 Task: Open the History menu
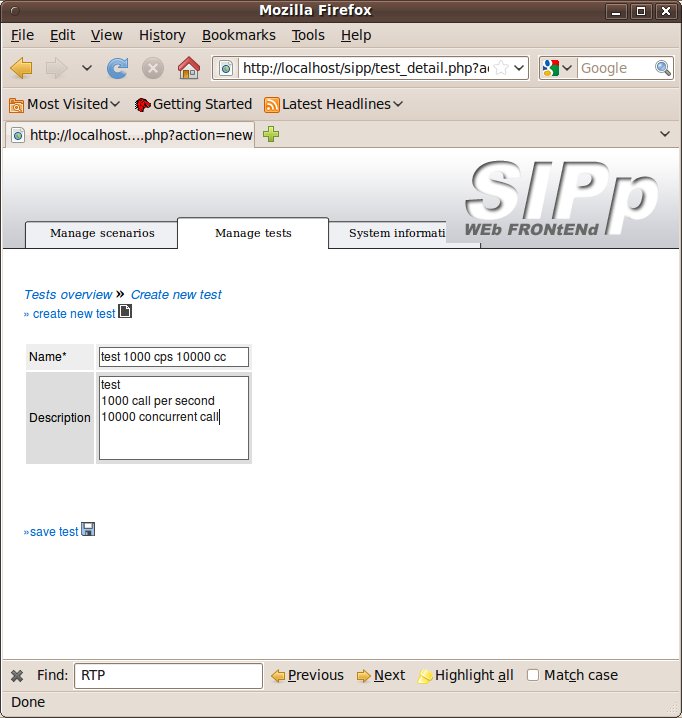click(162, 35)
